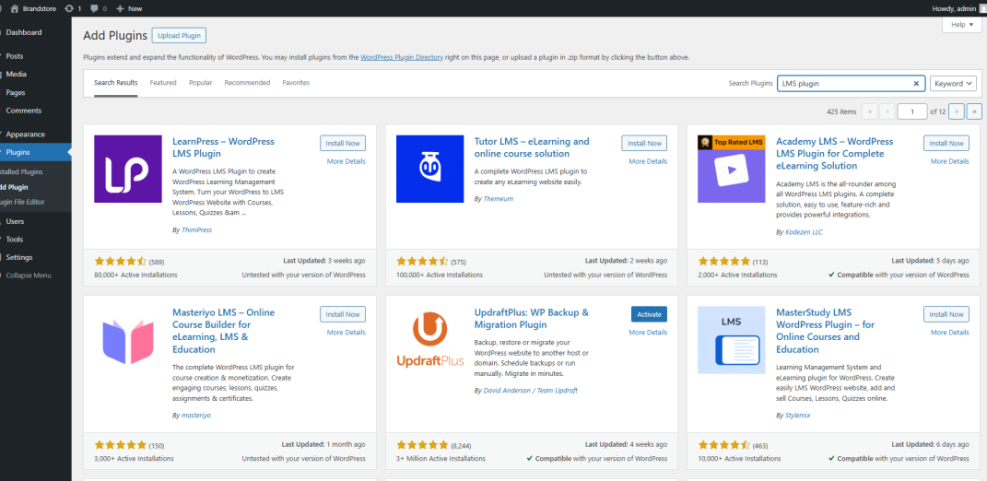Switch to the Recommended tab

[x=247, y=82]
